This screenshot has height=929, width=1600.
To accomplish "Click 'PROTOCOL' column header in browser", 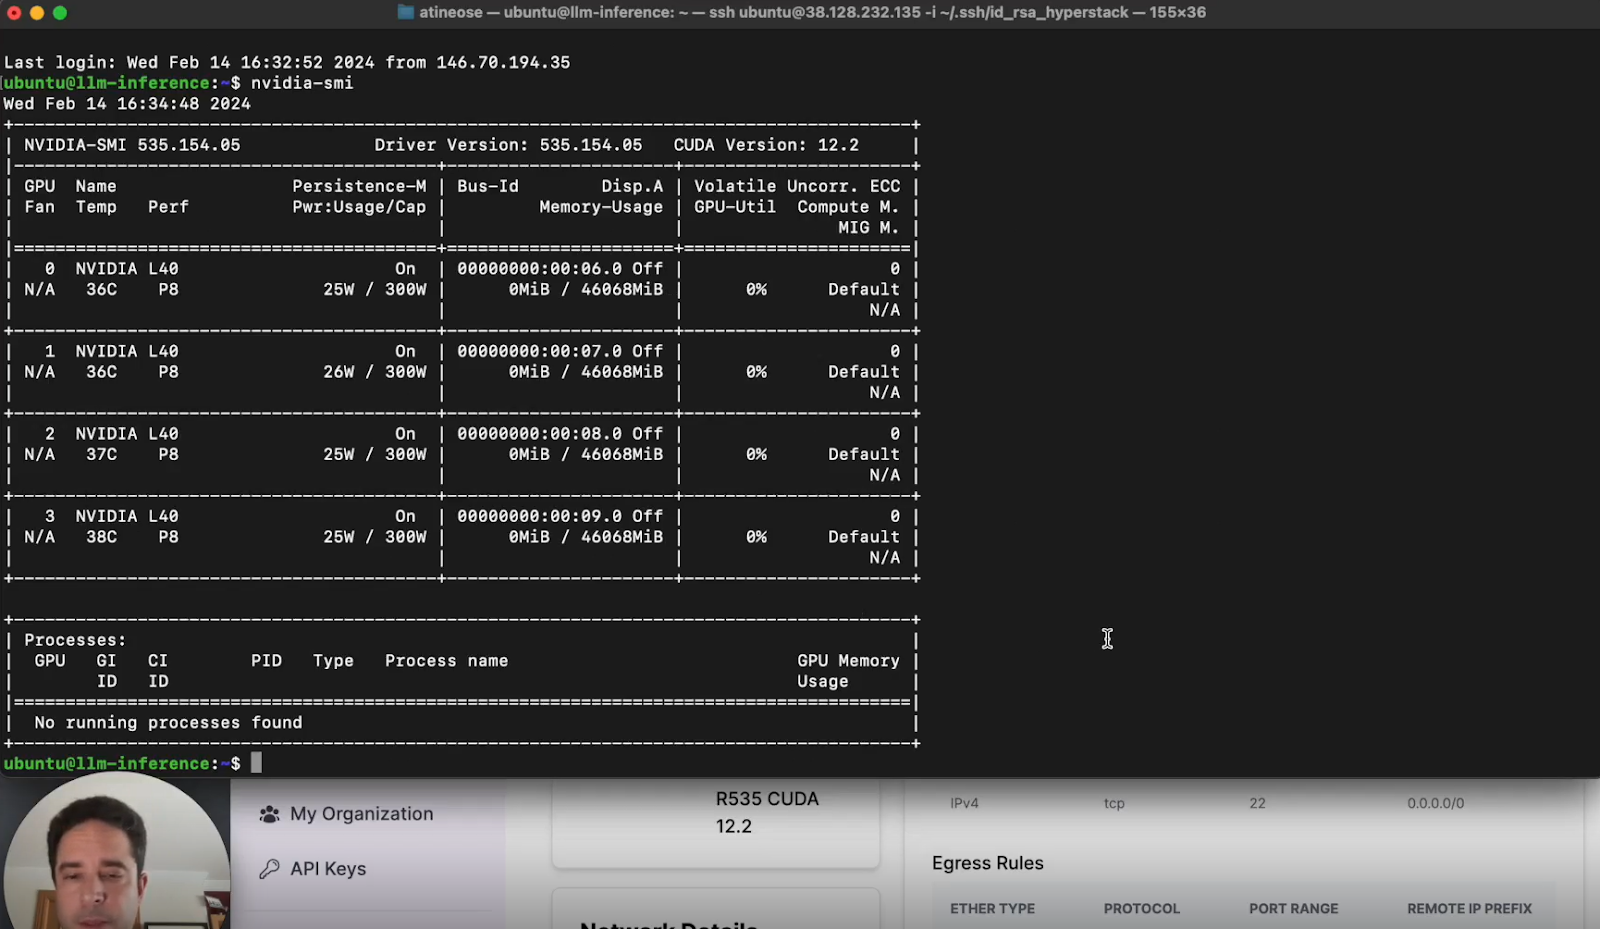I will pyautogui.click(x=1142, y=909).
